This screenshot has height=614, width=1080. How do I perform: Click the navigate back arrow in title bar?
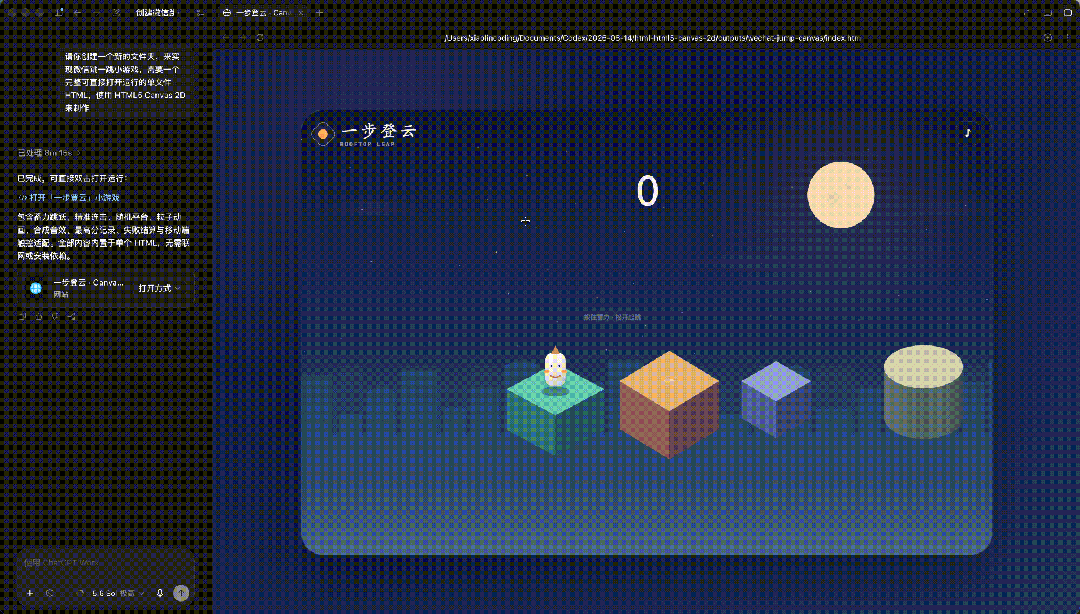(77, 13)
